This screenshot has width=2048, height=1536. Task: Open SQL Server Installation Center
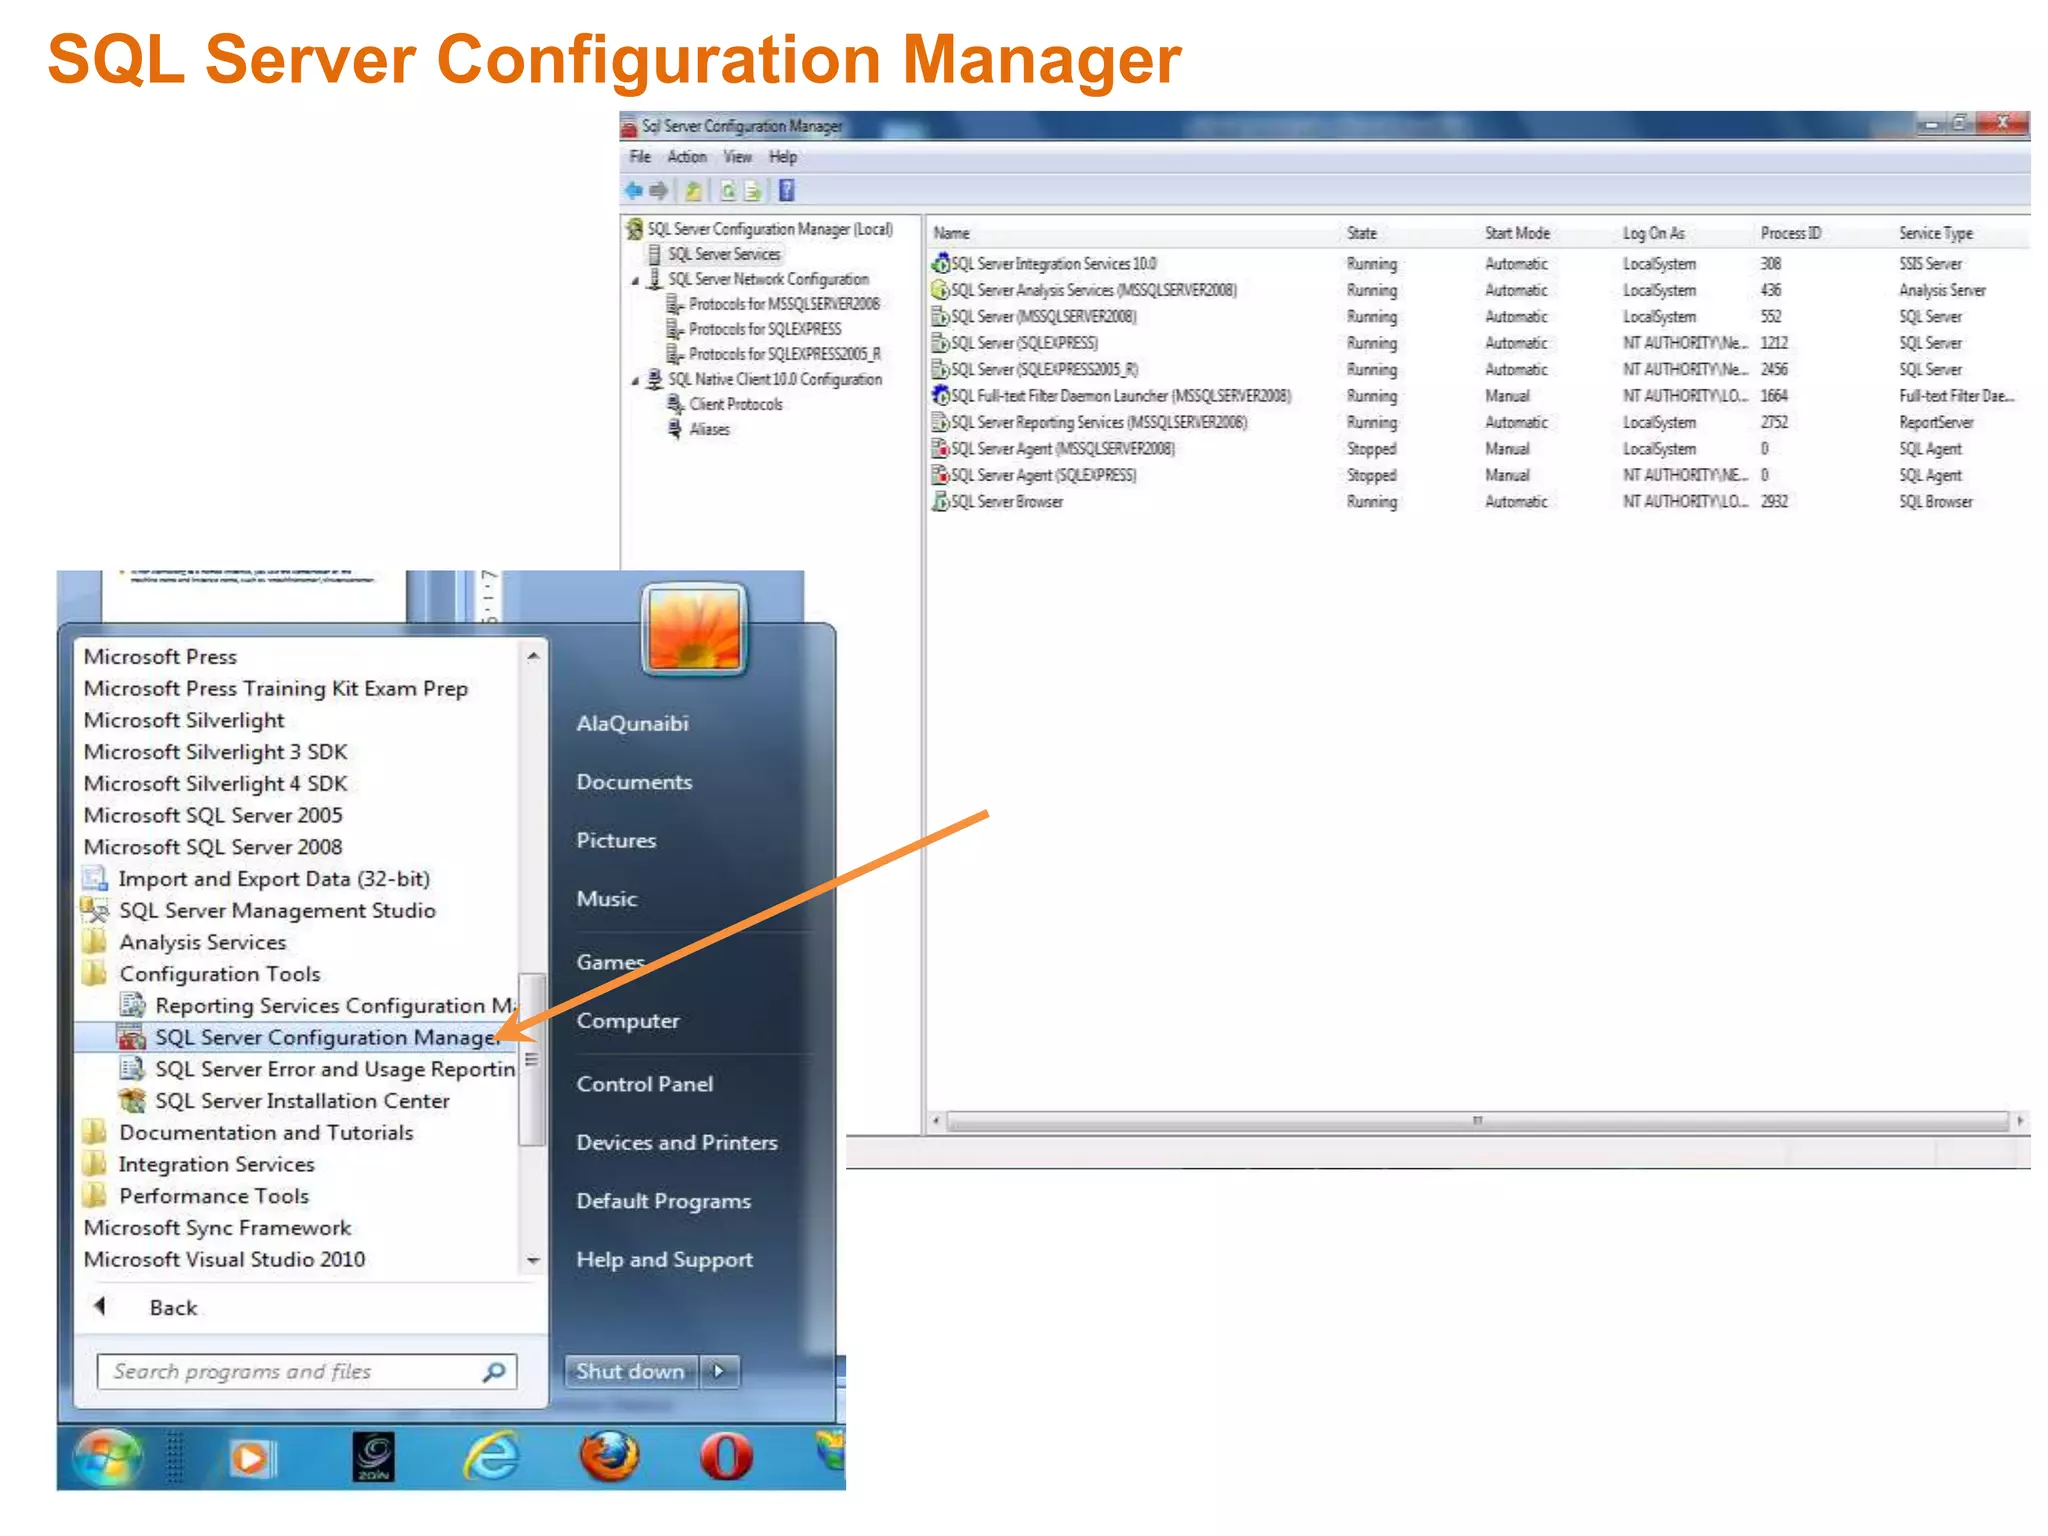[x=284, y=1102]
